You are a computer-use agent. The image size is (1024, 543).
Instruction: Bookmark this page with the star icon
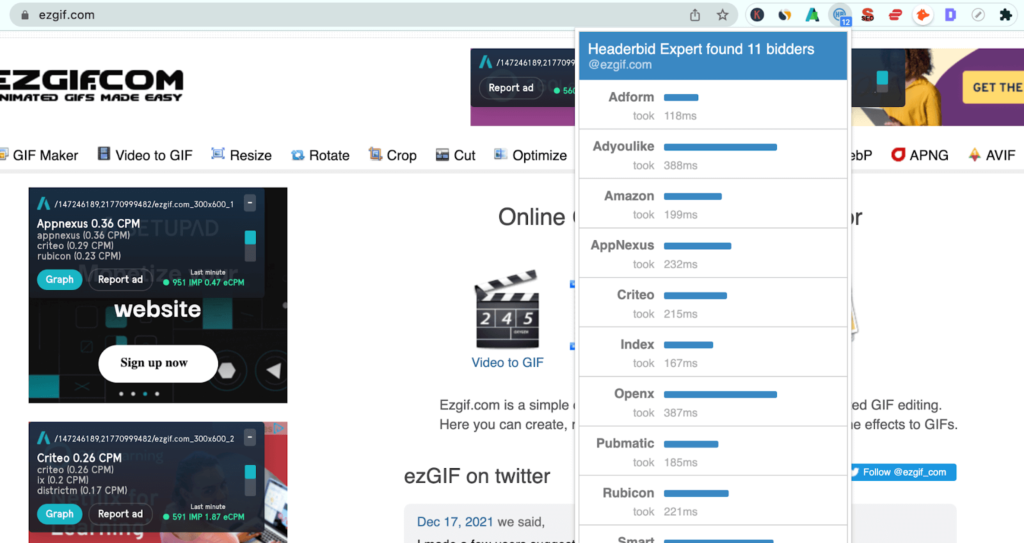722,15
